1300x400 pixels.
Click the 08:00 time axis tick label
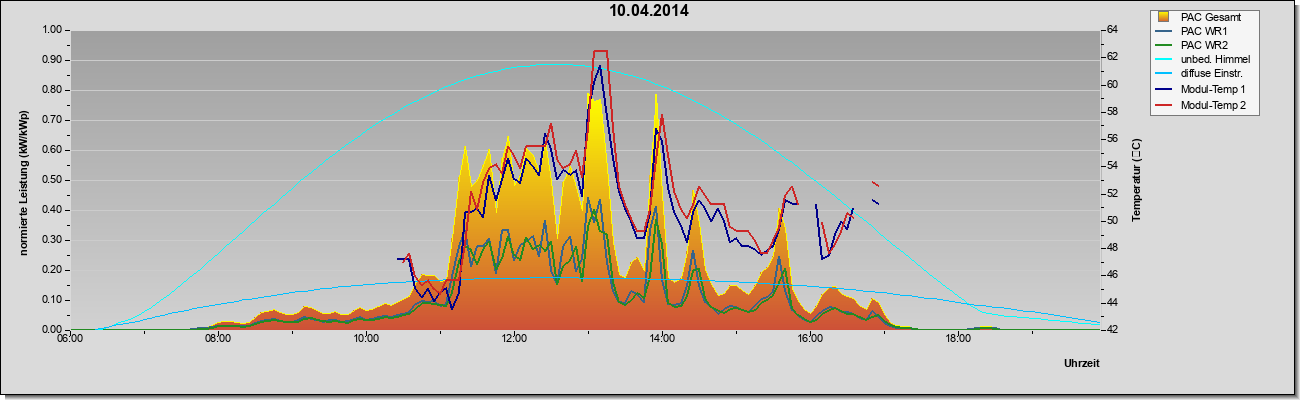(218, 339)
